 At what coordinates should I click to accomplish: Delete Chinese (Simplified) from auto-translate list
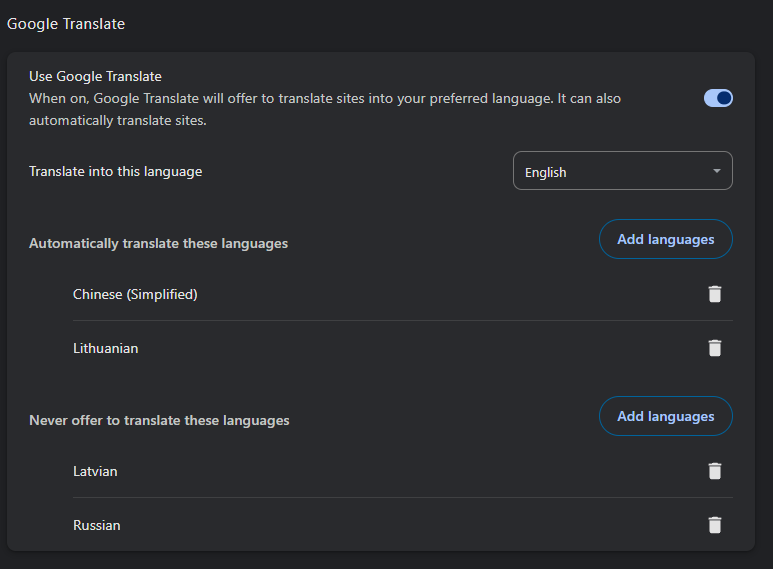[714, 294]
